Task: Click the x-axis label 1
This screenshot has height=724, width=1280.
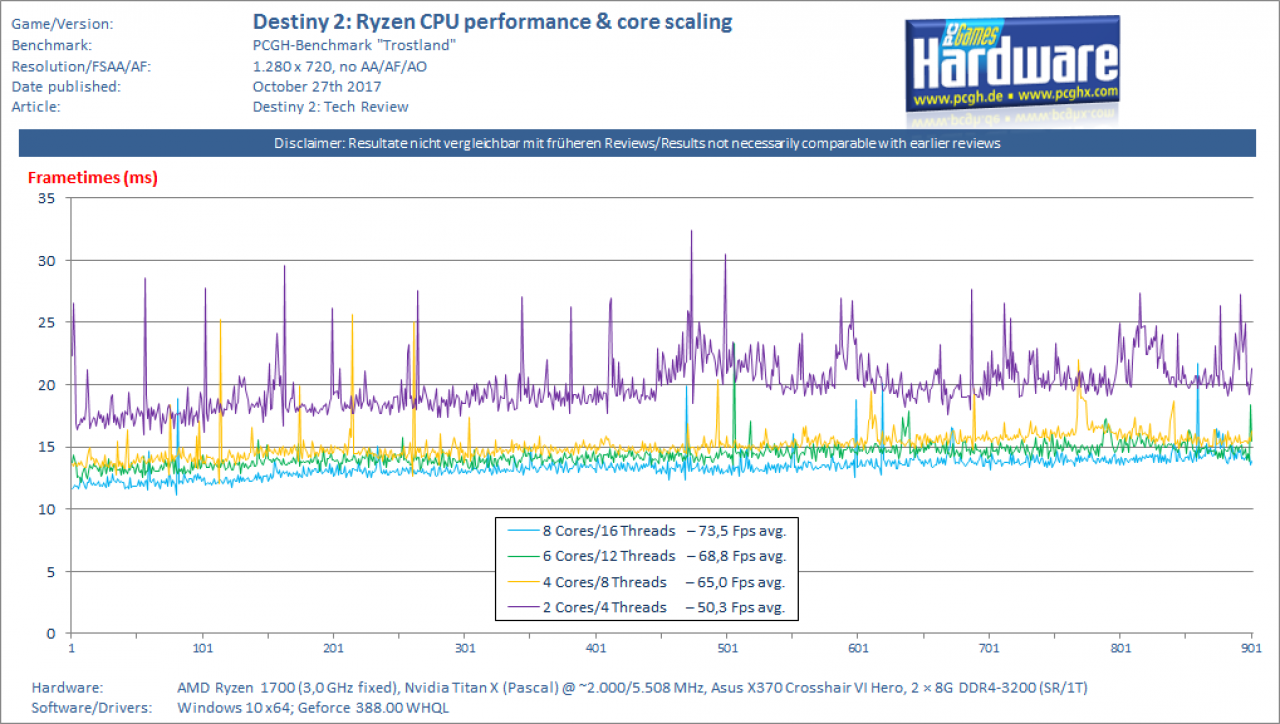Action: pyautogui.click(x=72, y=649)
